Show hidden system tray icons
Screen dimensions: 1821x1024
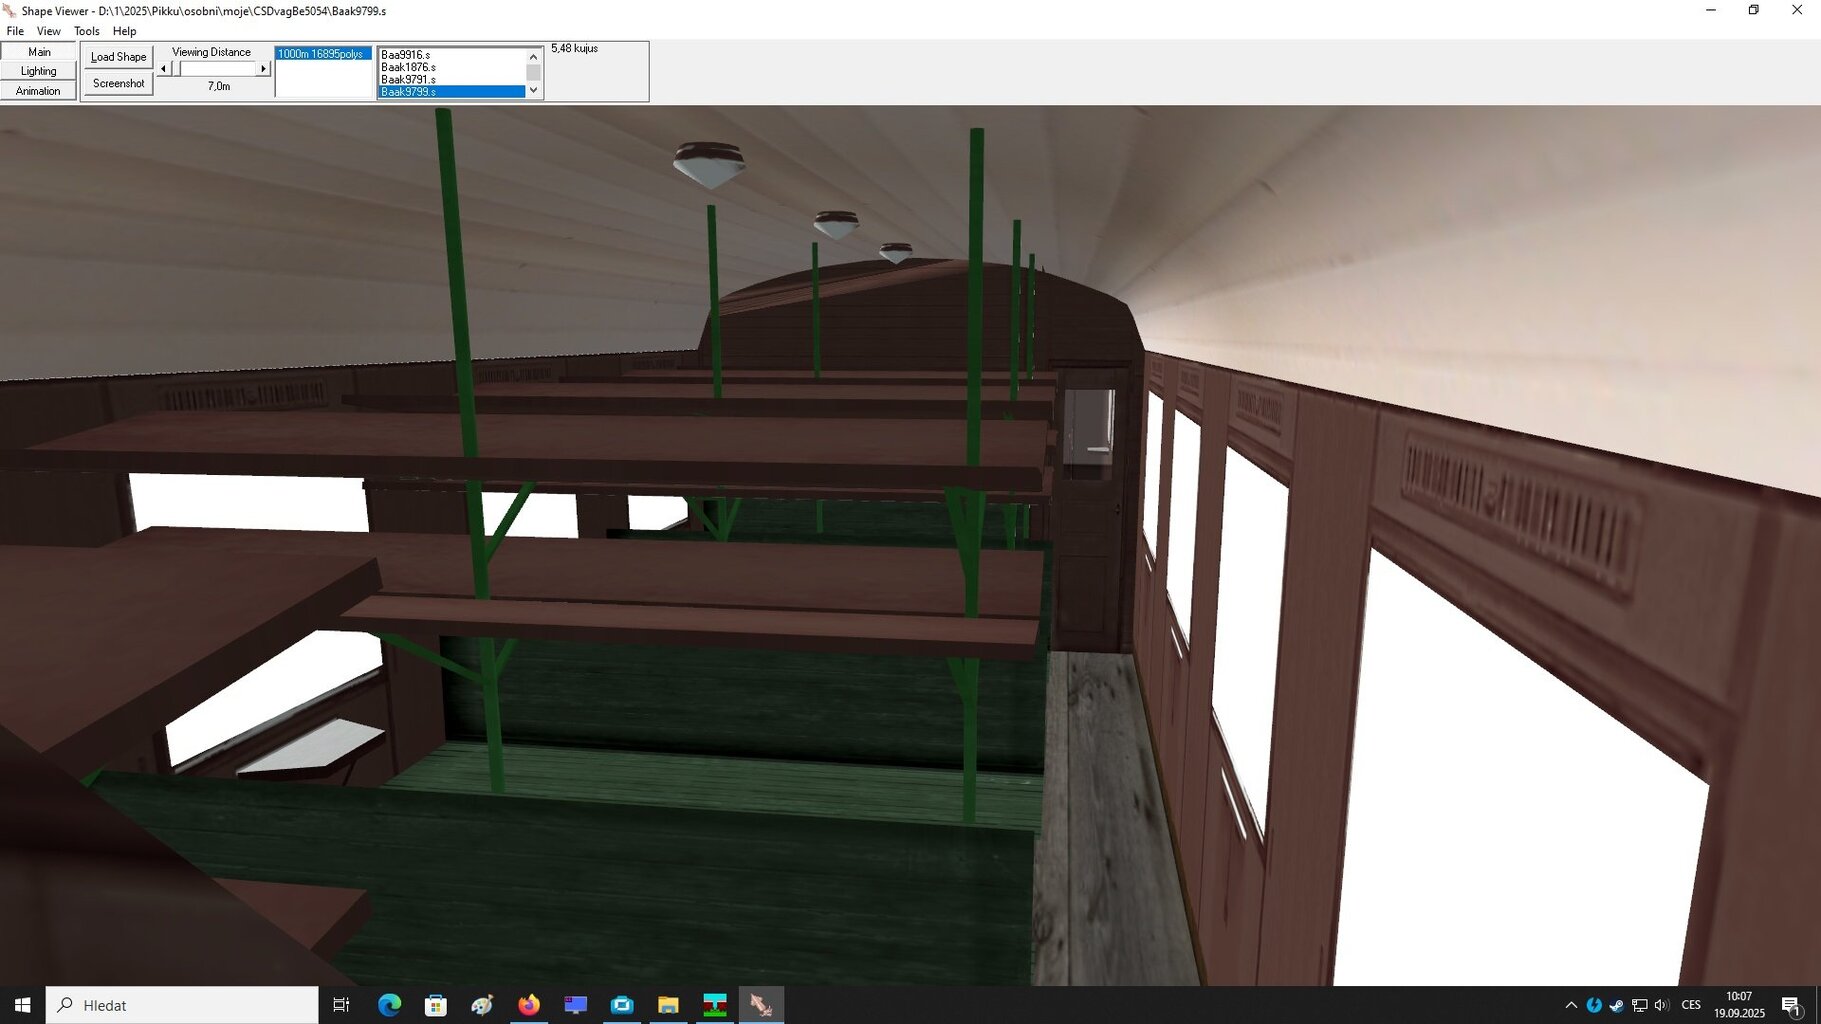point(1571,1005)
